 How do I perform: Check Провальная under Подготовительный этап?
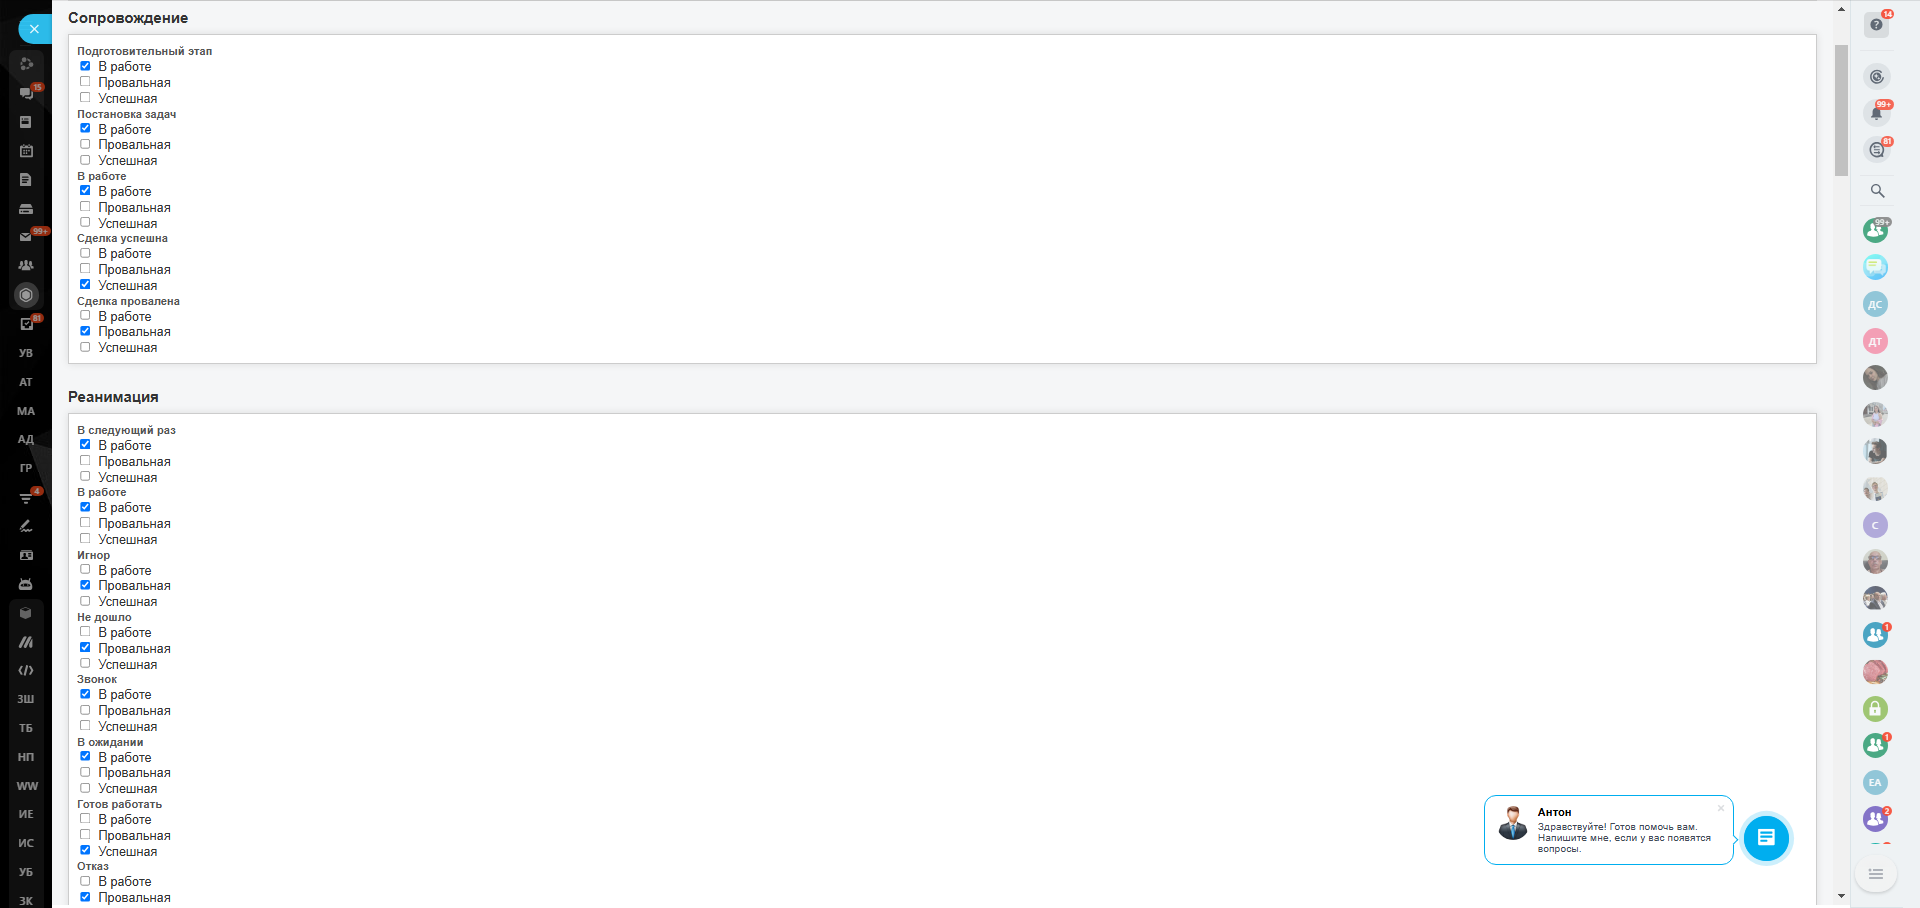pos(85,82)
